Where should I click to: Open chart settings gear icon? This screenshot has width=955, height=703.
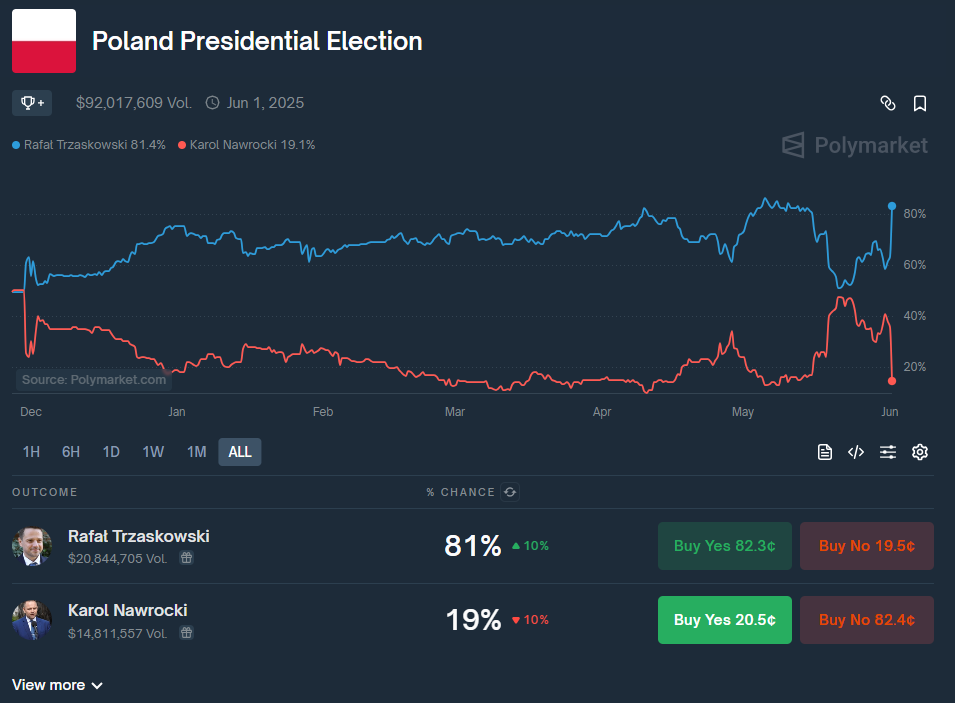pos(920,452)
